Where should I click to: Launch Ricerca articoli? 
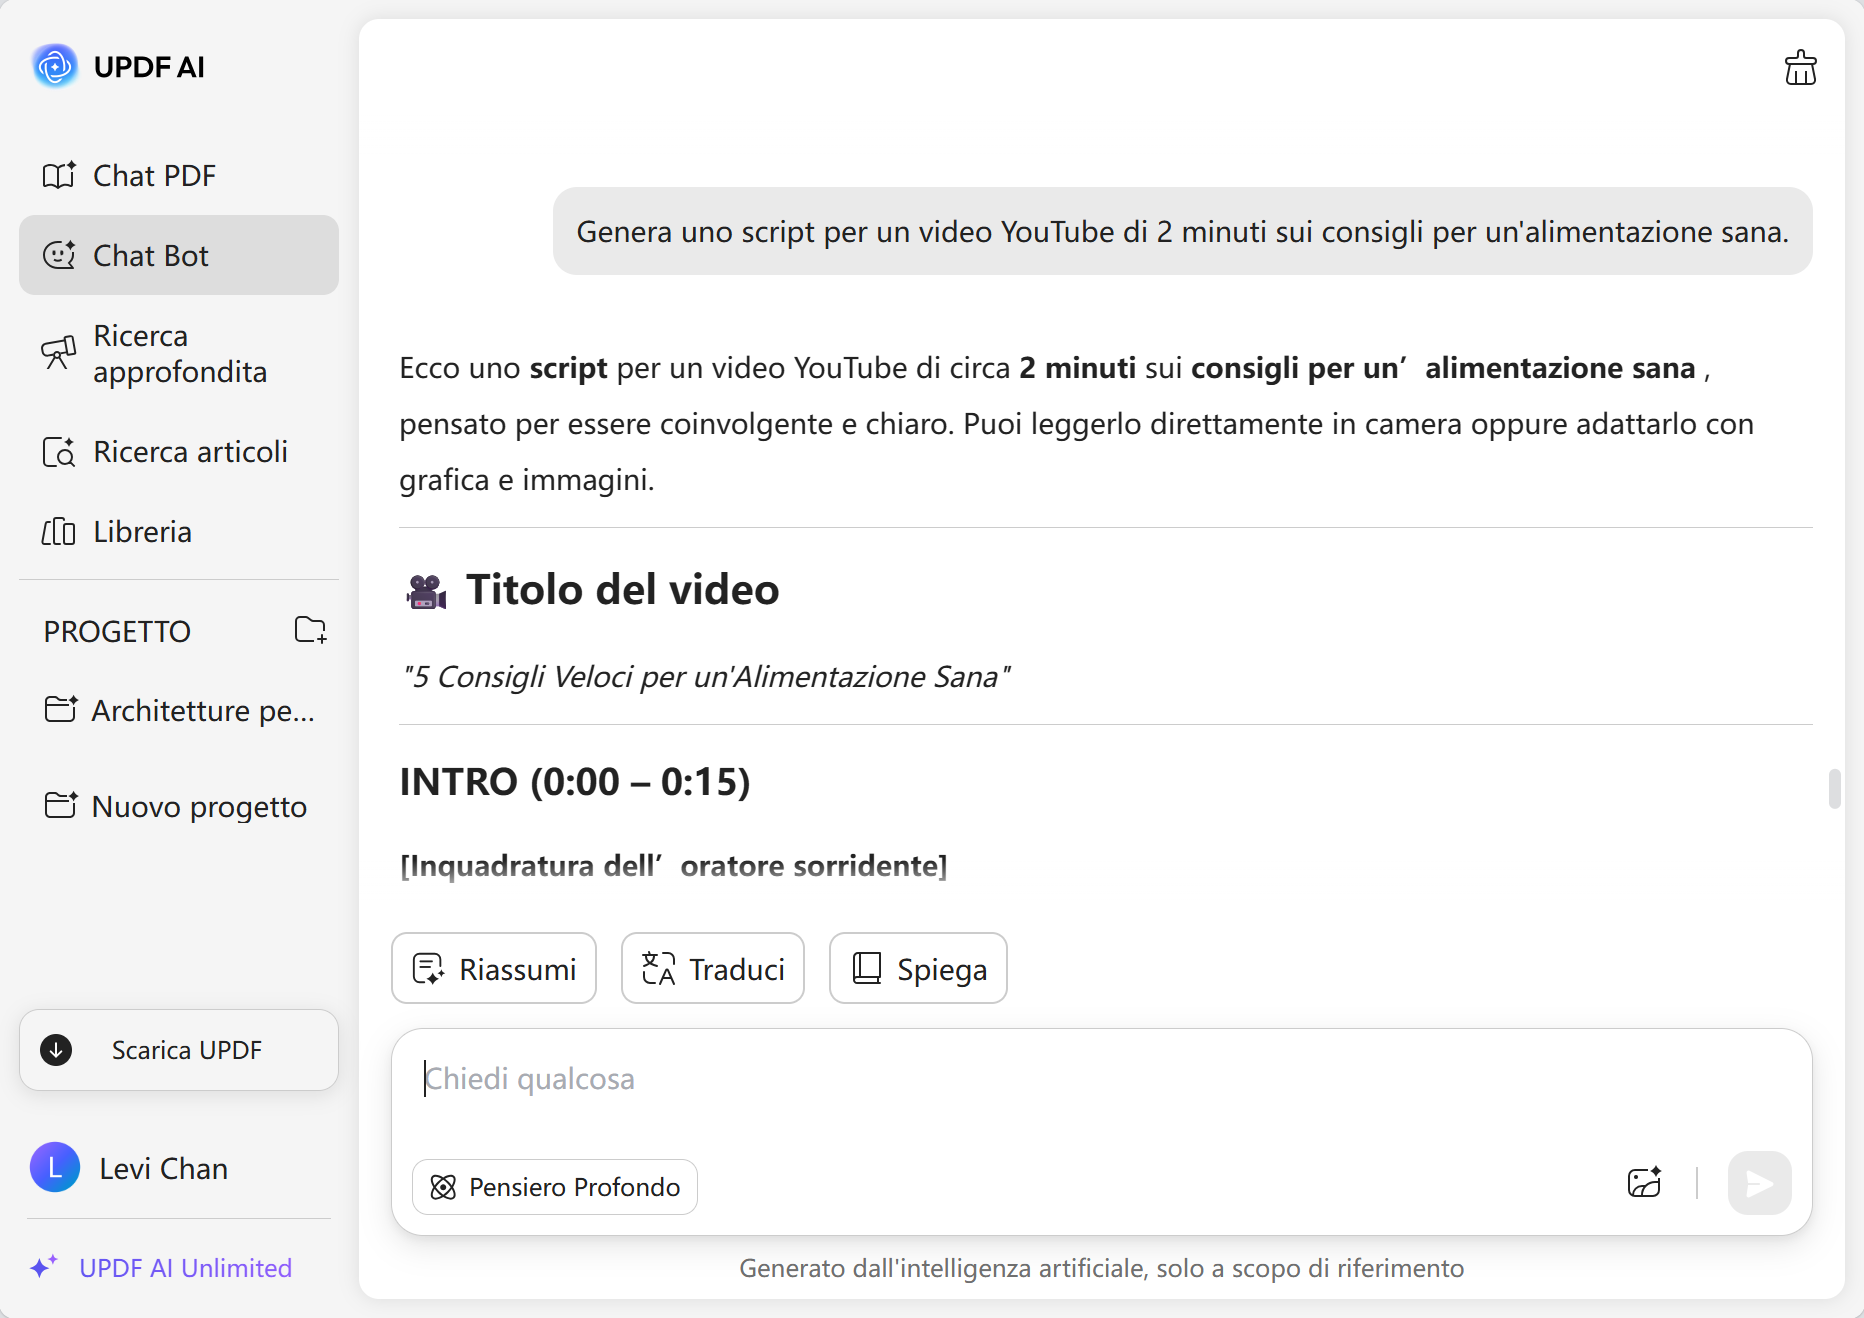pos(189,452)
